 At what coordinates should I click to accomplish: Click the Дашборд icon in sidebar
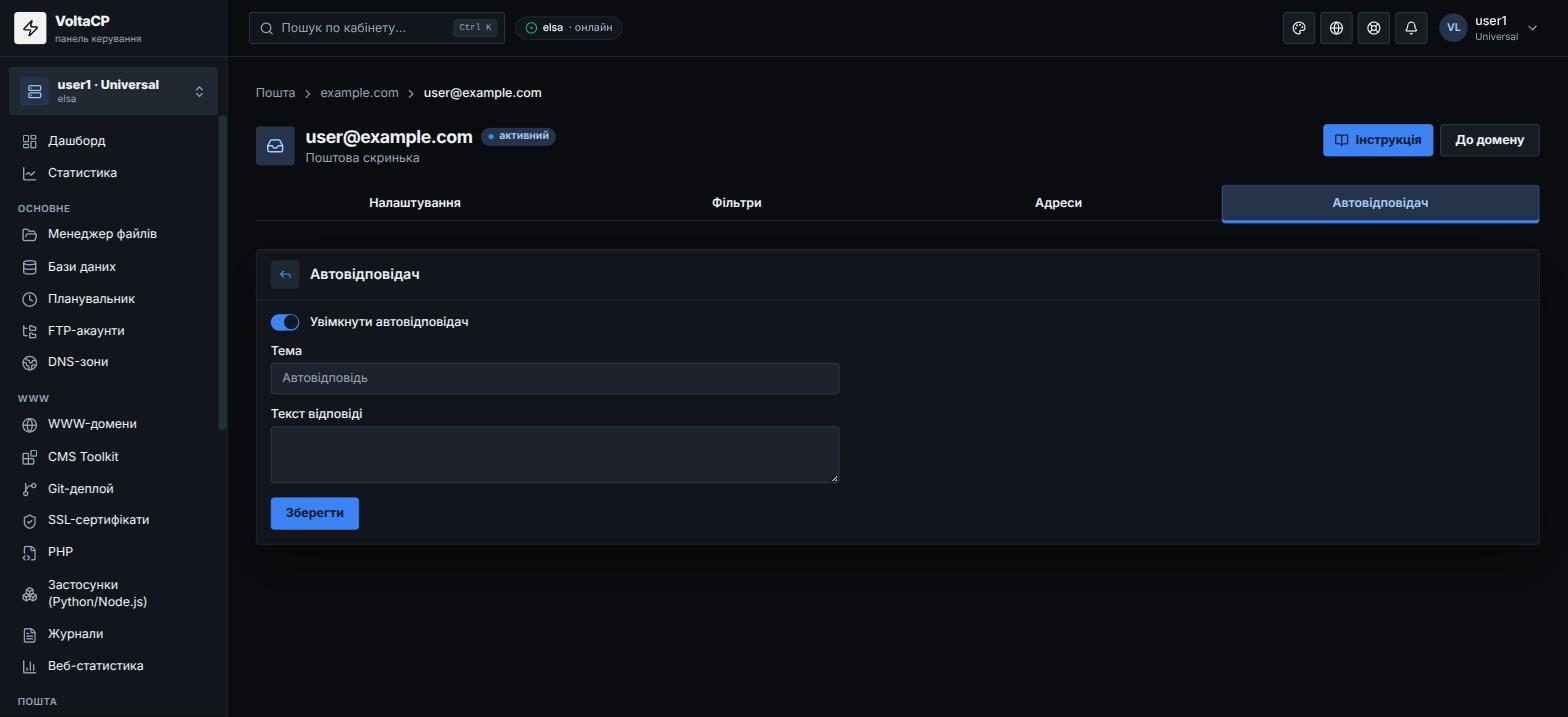coord(30,142)
